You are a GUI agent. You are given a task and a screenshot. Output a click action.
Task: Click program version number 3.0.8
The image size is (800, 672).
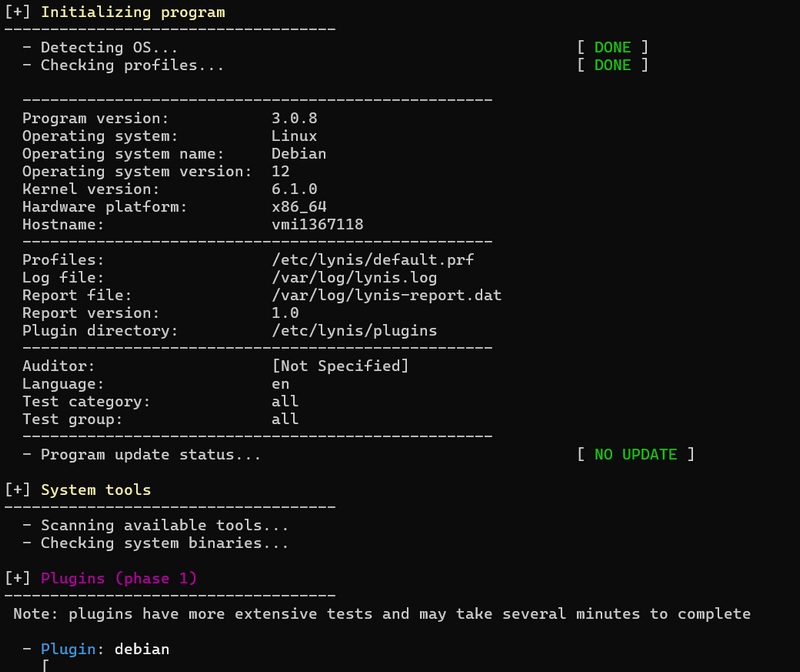(x=294, y=118)
